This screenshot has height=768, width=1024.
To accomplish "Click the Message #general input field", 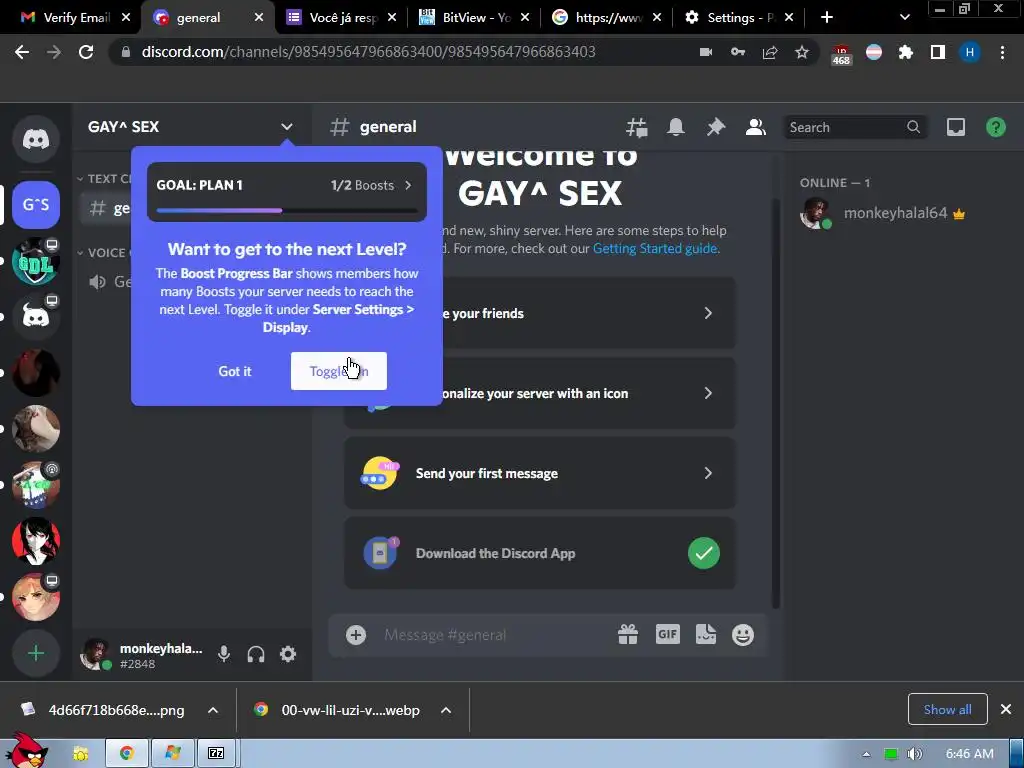I will (x=494, y=635).
